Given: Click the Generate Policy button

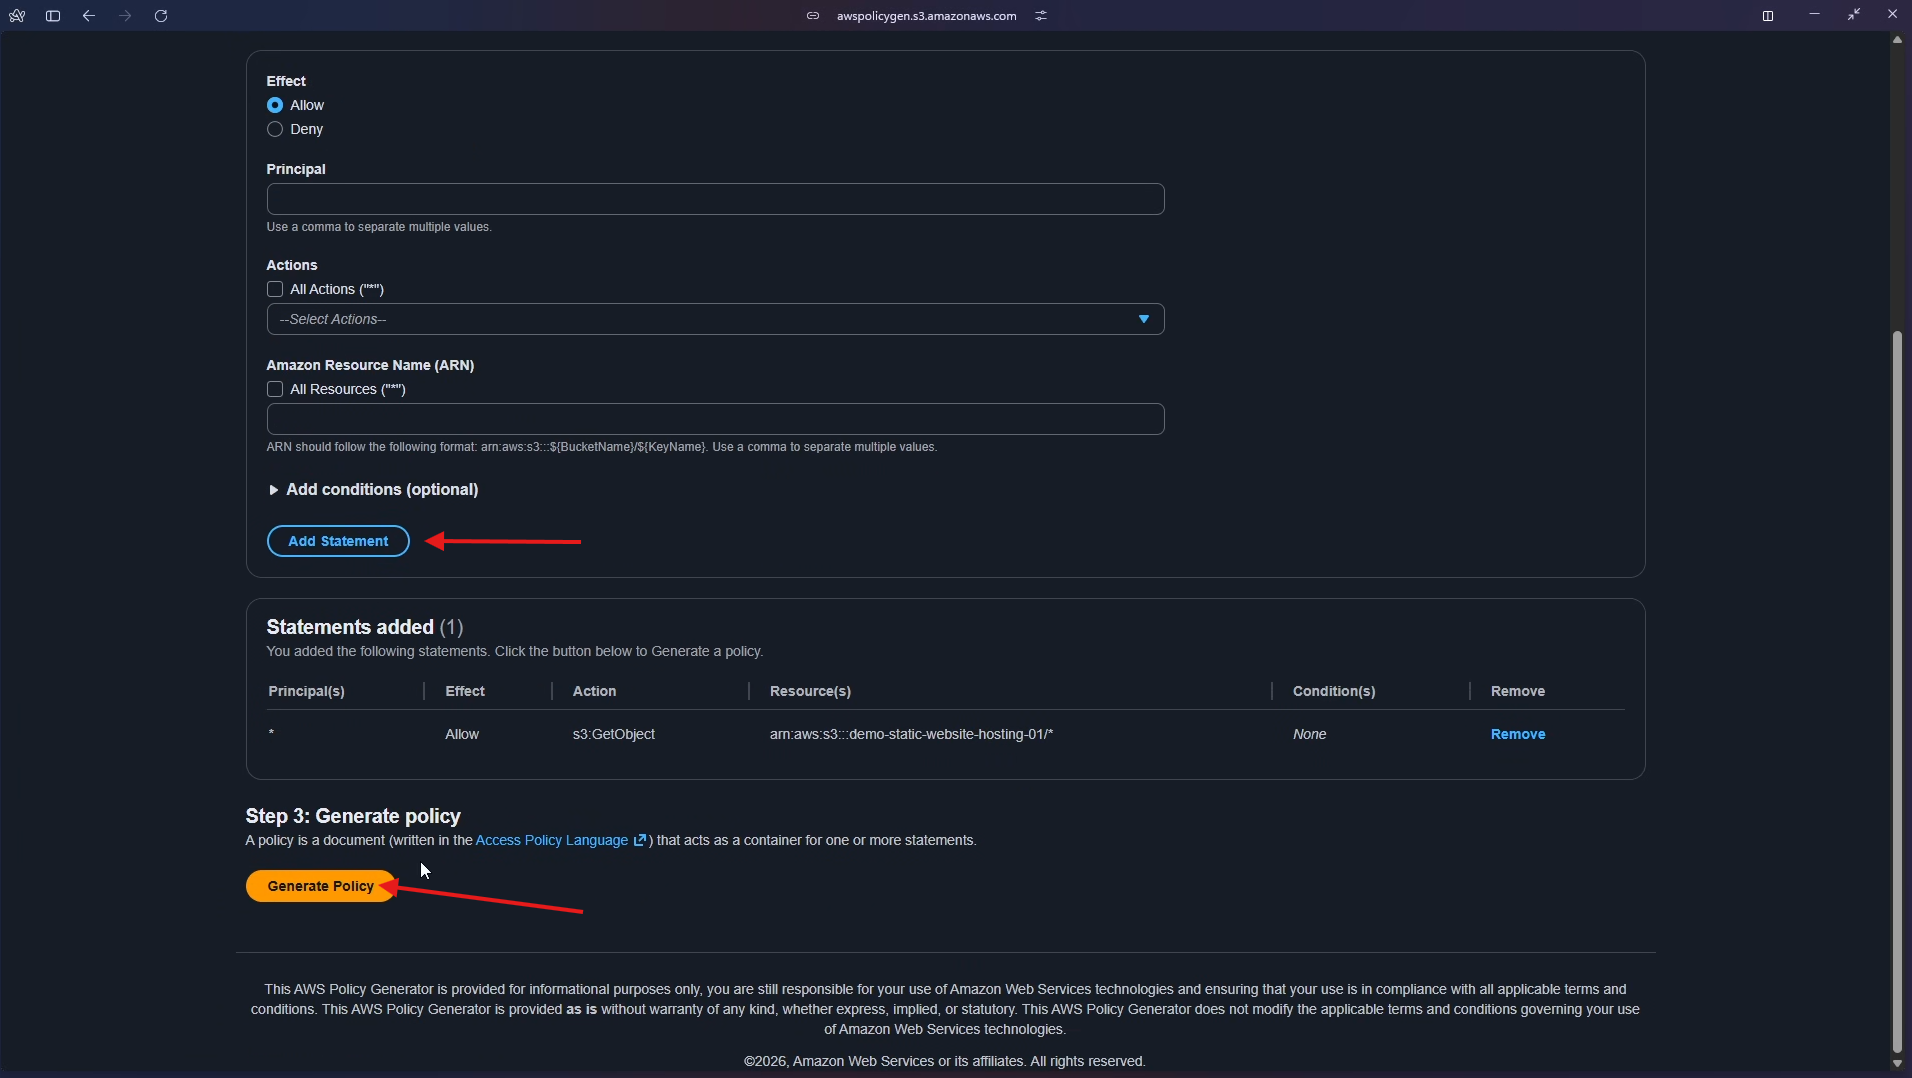Looking at the screenshot, I should 320,885.
